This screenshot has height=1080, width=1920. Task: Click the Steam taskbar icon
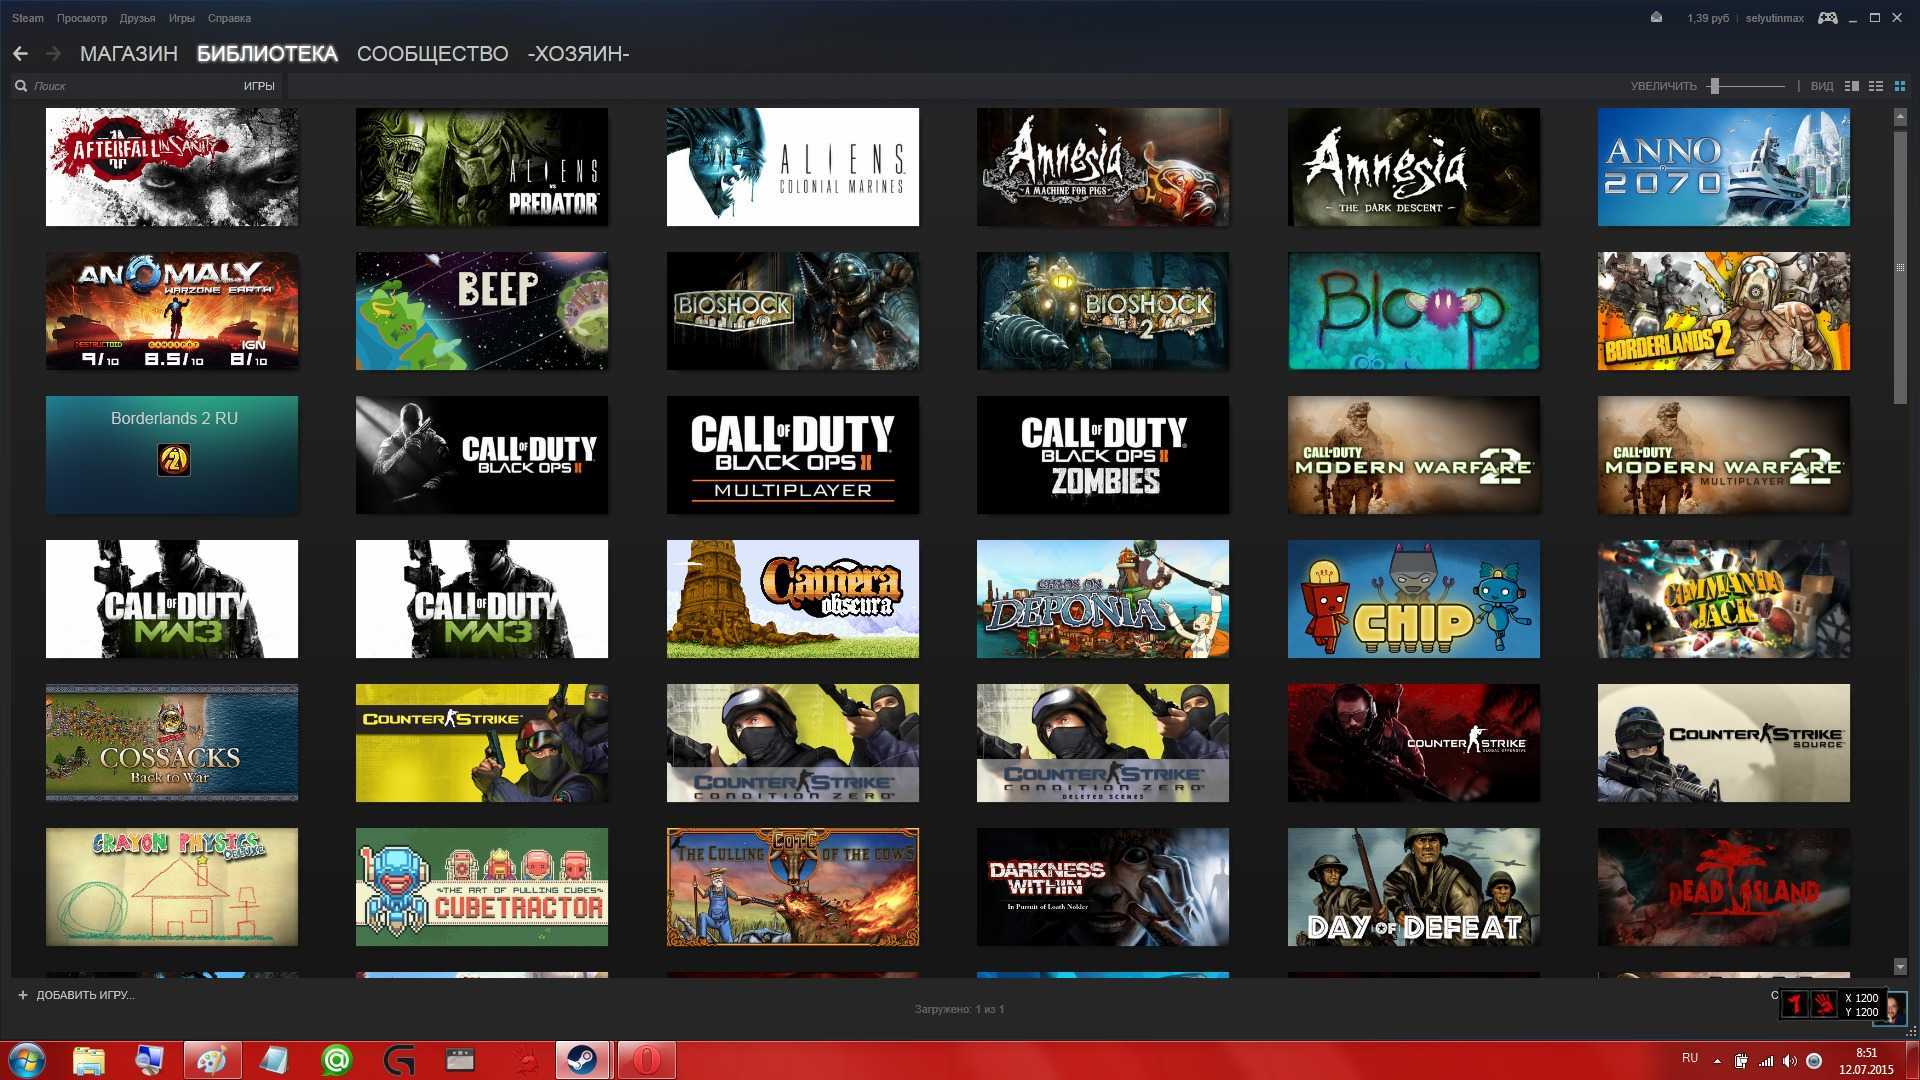pos(582,1060)
